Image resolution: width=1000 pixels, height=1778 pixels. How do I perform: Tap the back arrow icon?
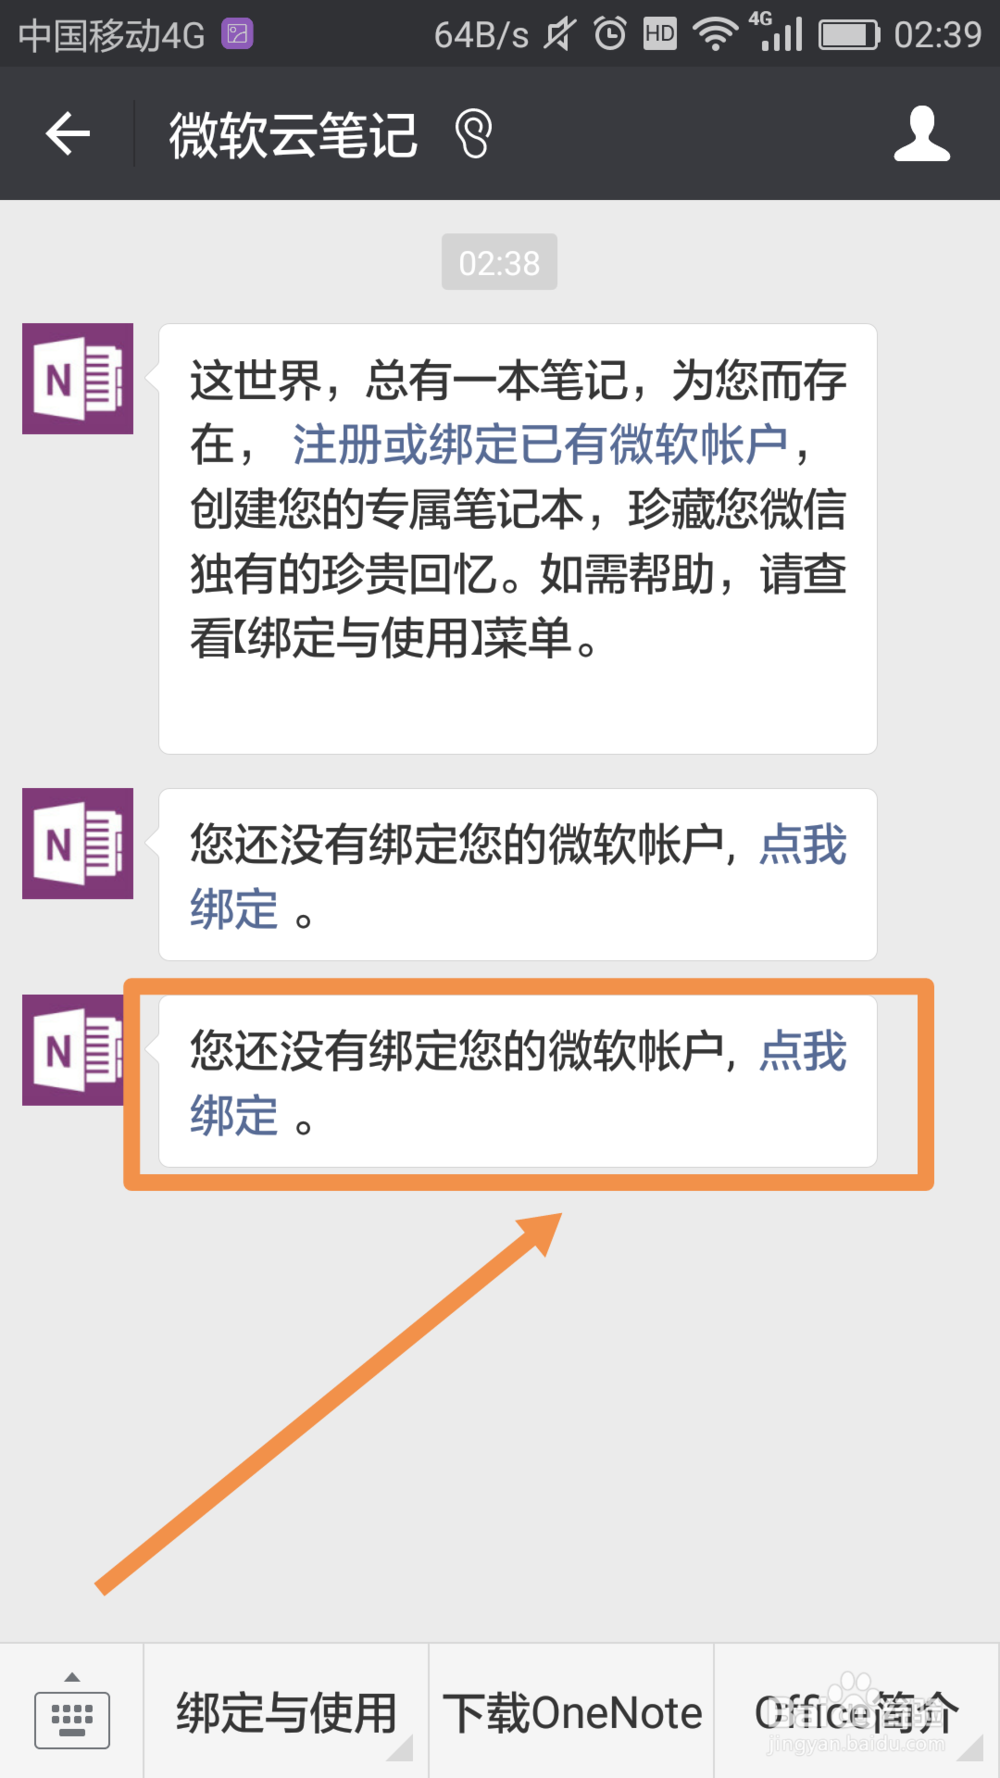(x=68, y=134)
